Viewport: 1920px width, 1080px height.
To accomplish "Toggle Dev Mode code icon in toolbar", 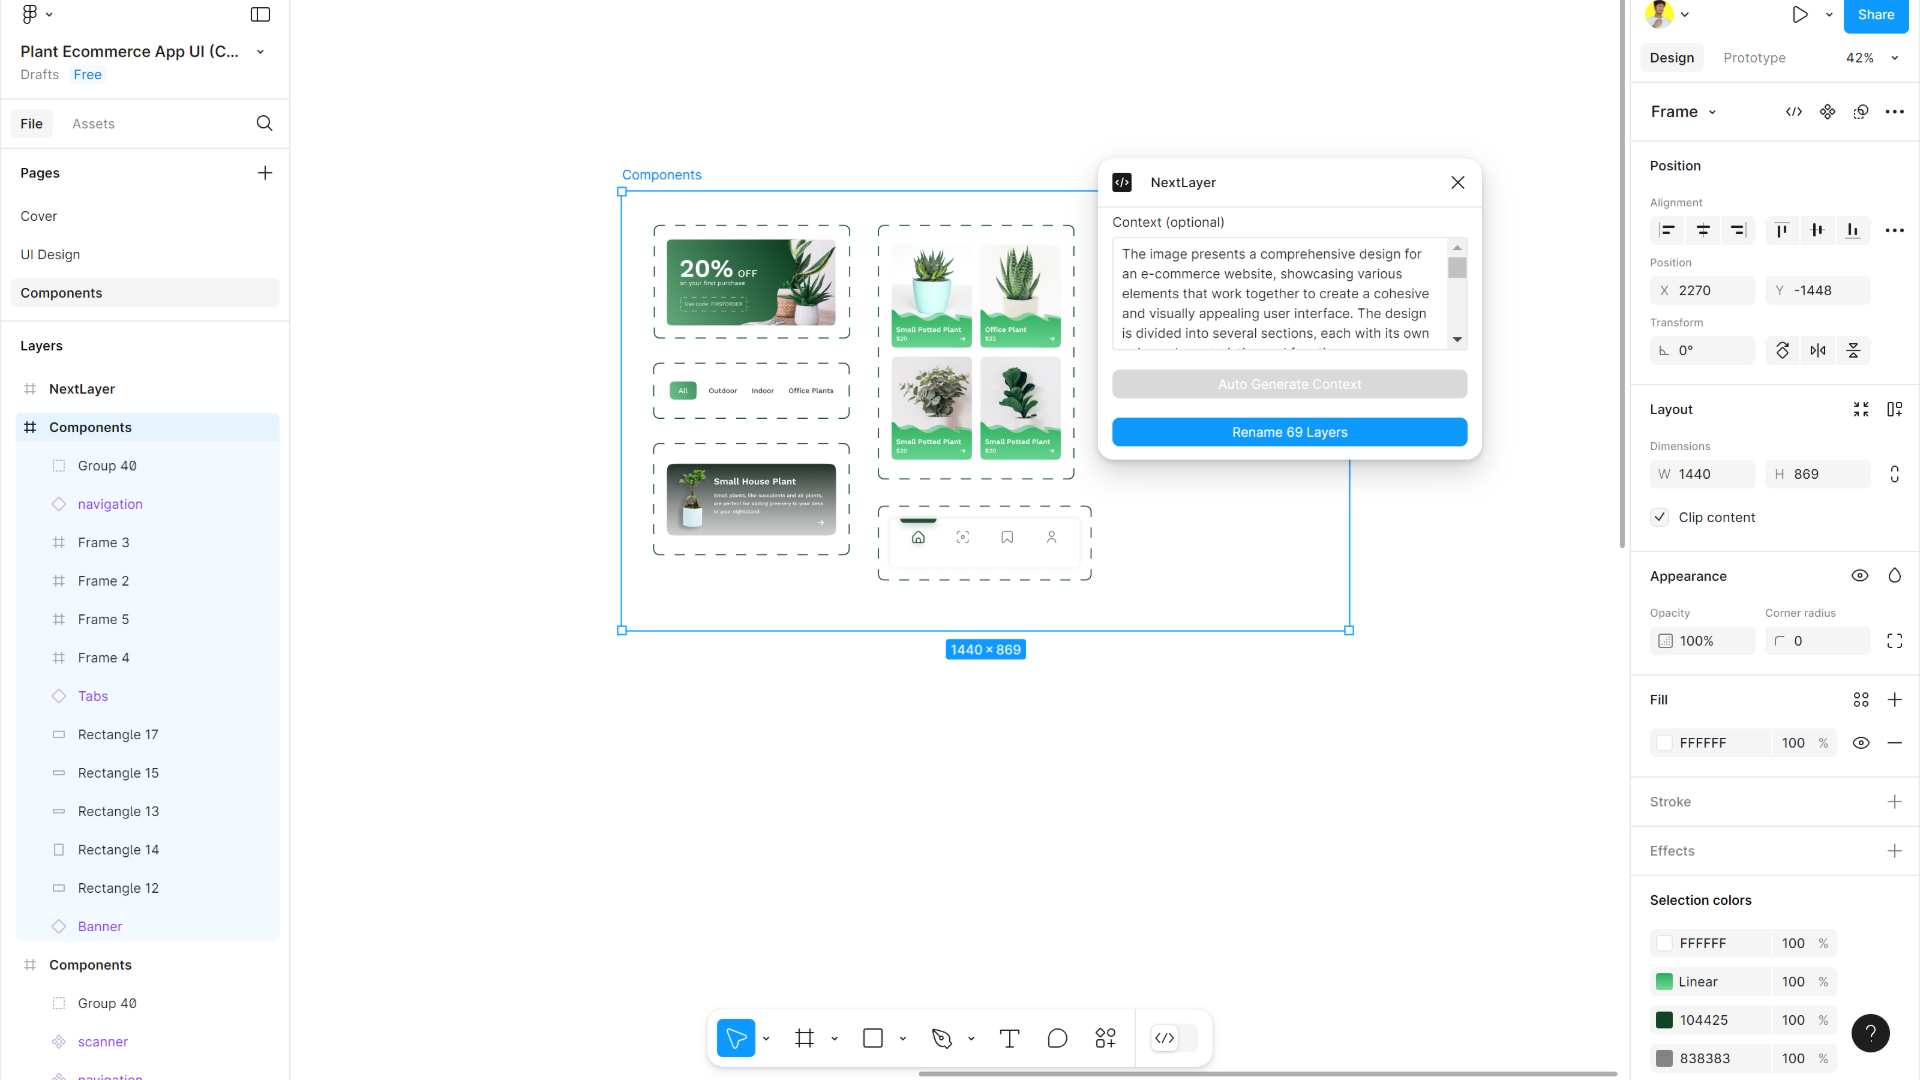I will 1165,1039.
